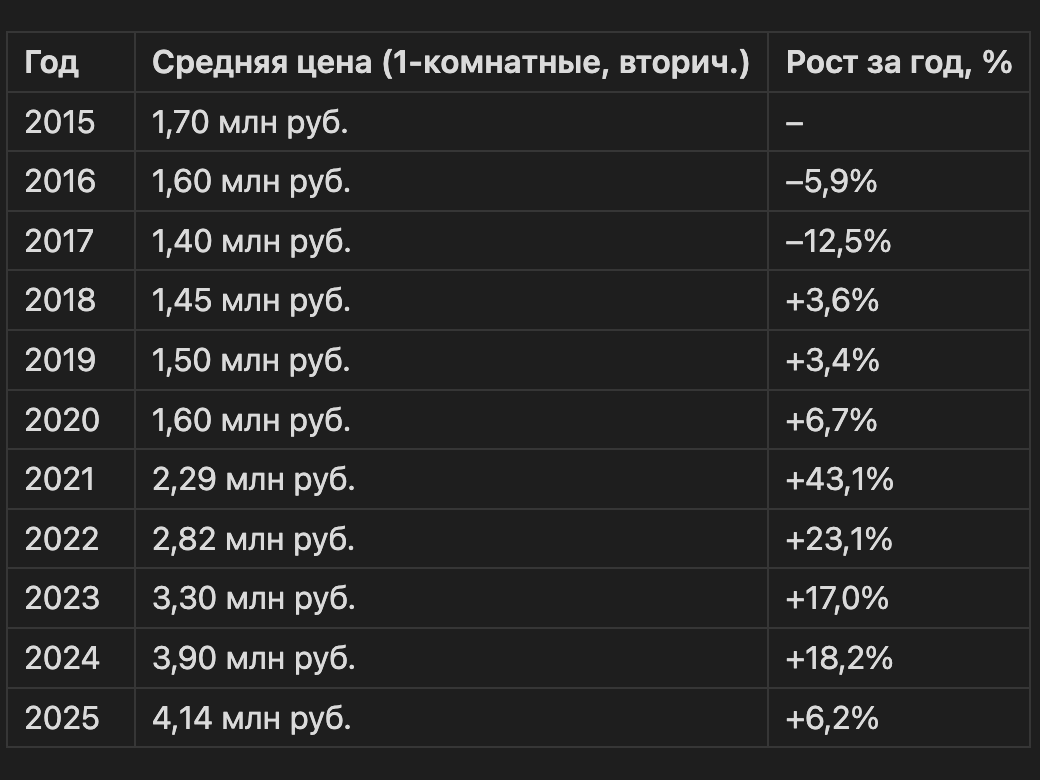The width and height of the screenshot is (1040, 780).
Task: Click the 2020 year cell
Action: coord(62,420)
